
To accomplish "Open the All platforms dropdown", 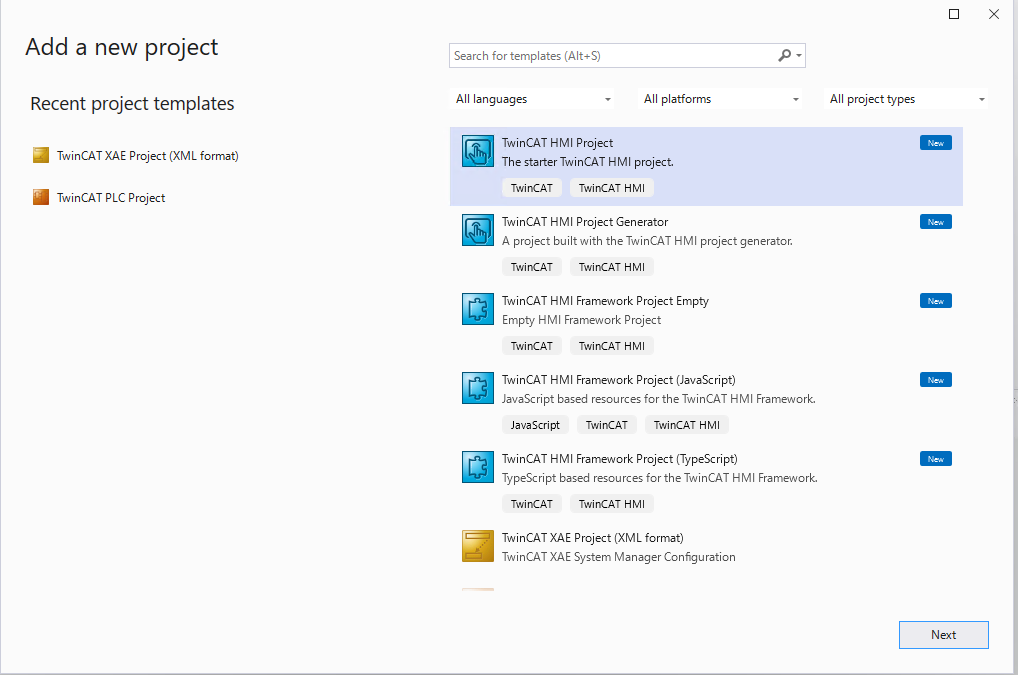I will click(x=721, y=99).
